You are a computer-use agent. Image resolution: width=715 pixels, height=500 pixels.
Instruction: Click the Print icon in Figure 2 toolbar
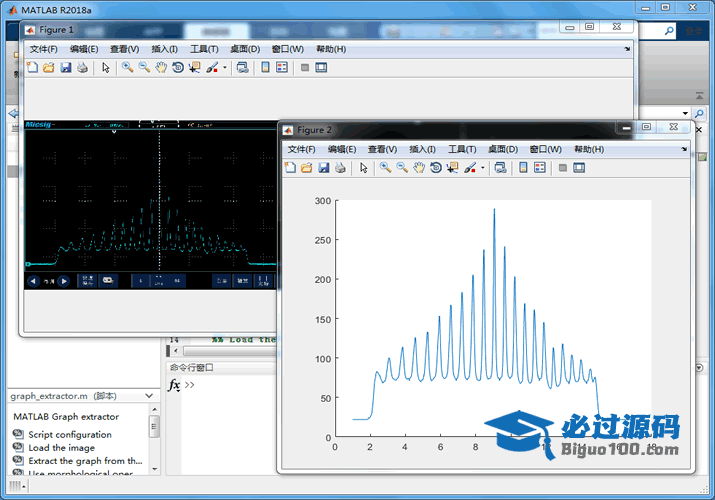coord(340,168)
